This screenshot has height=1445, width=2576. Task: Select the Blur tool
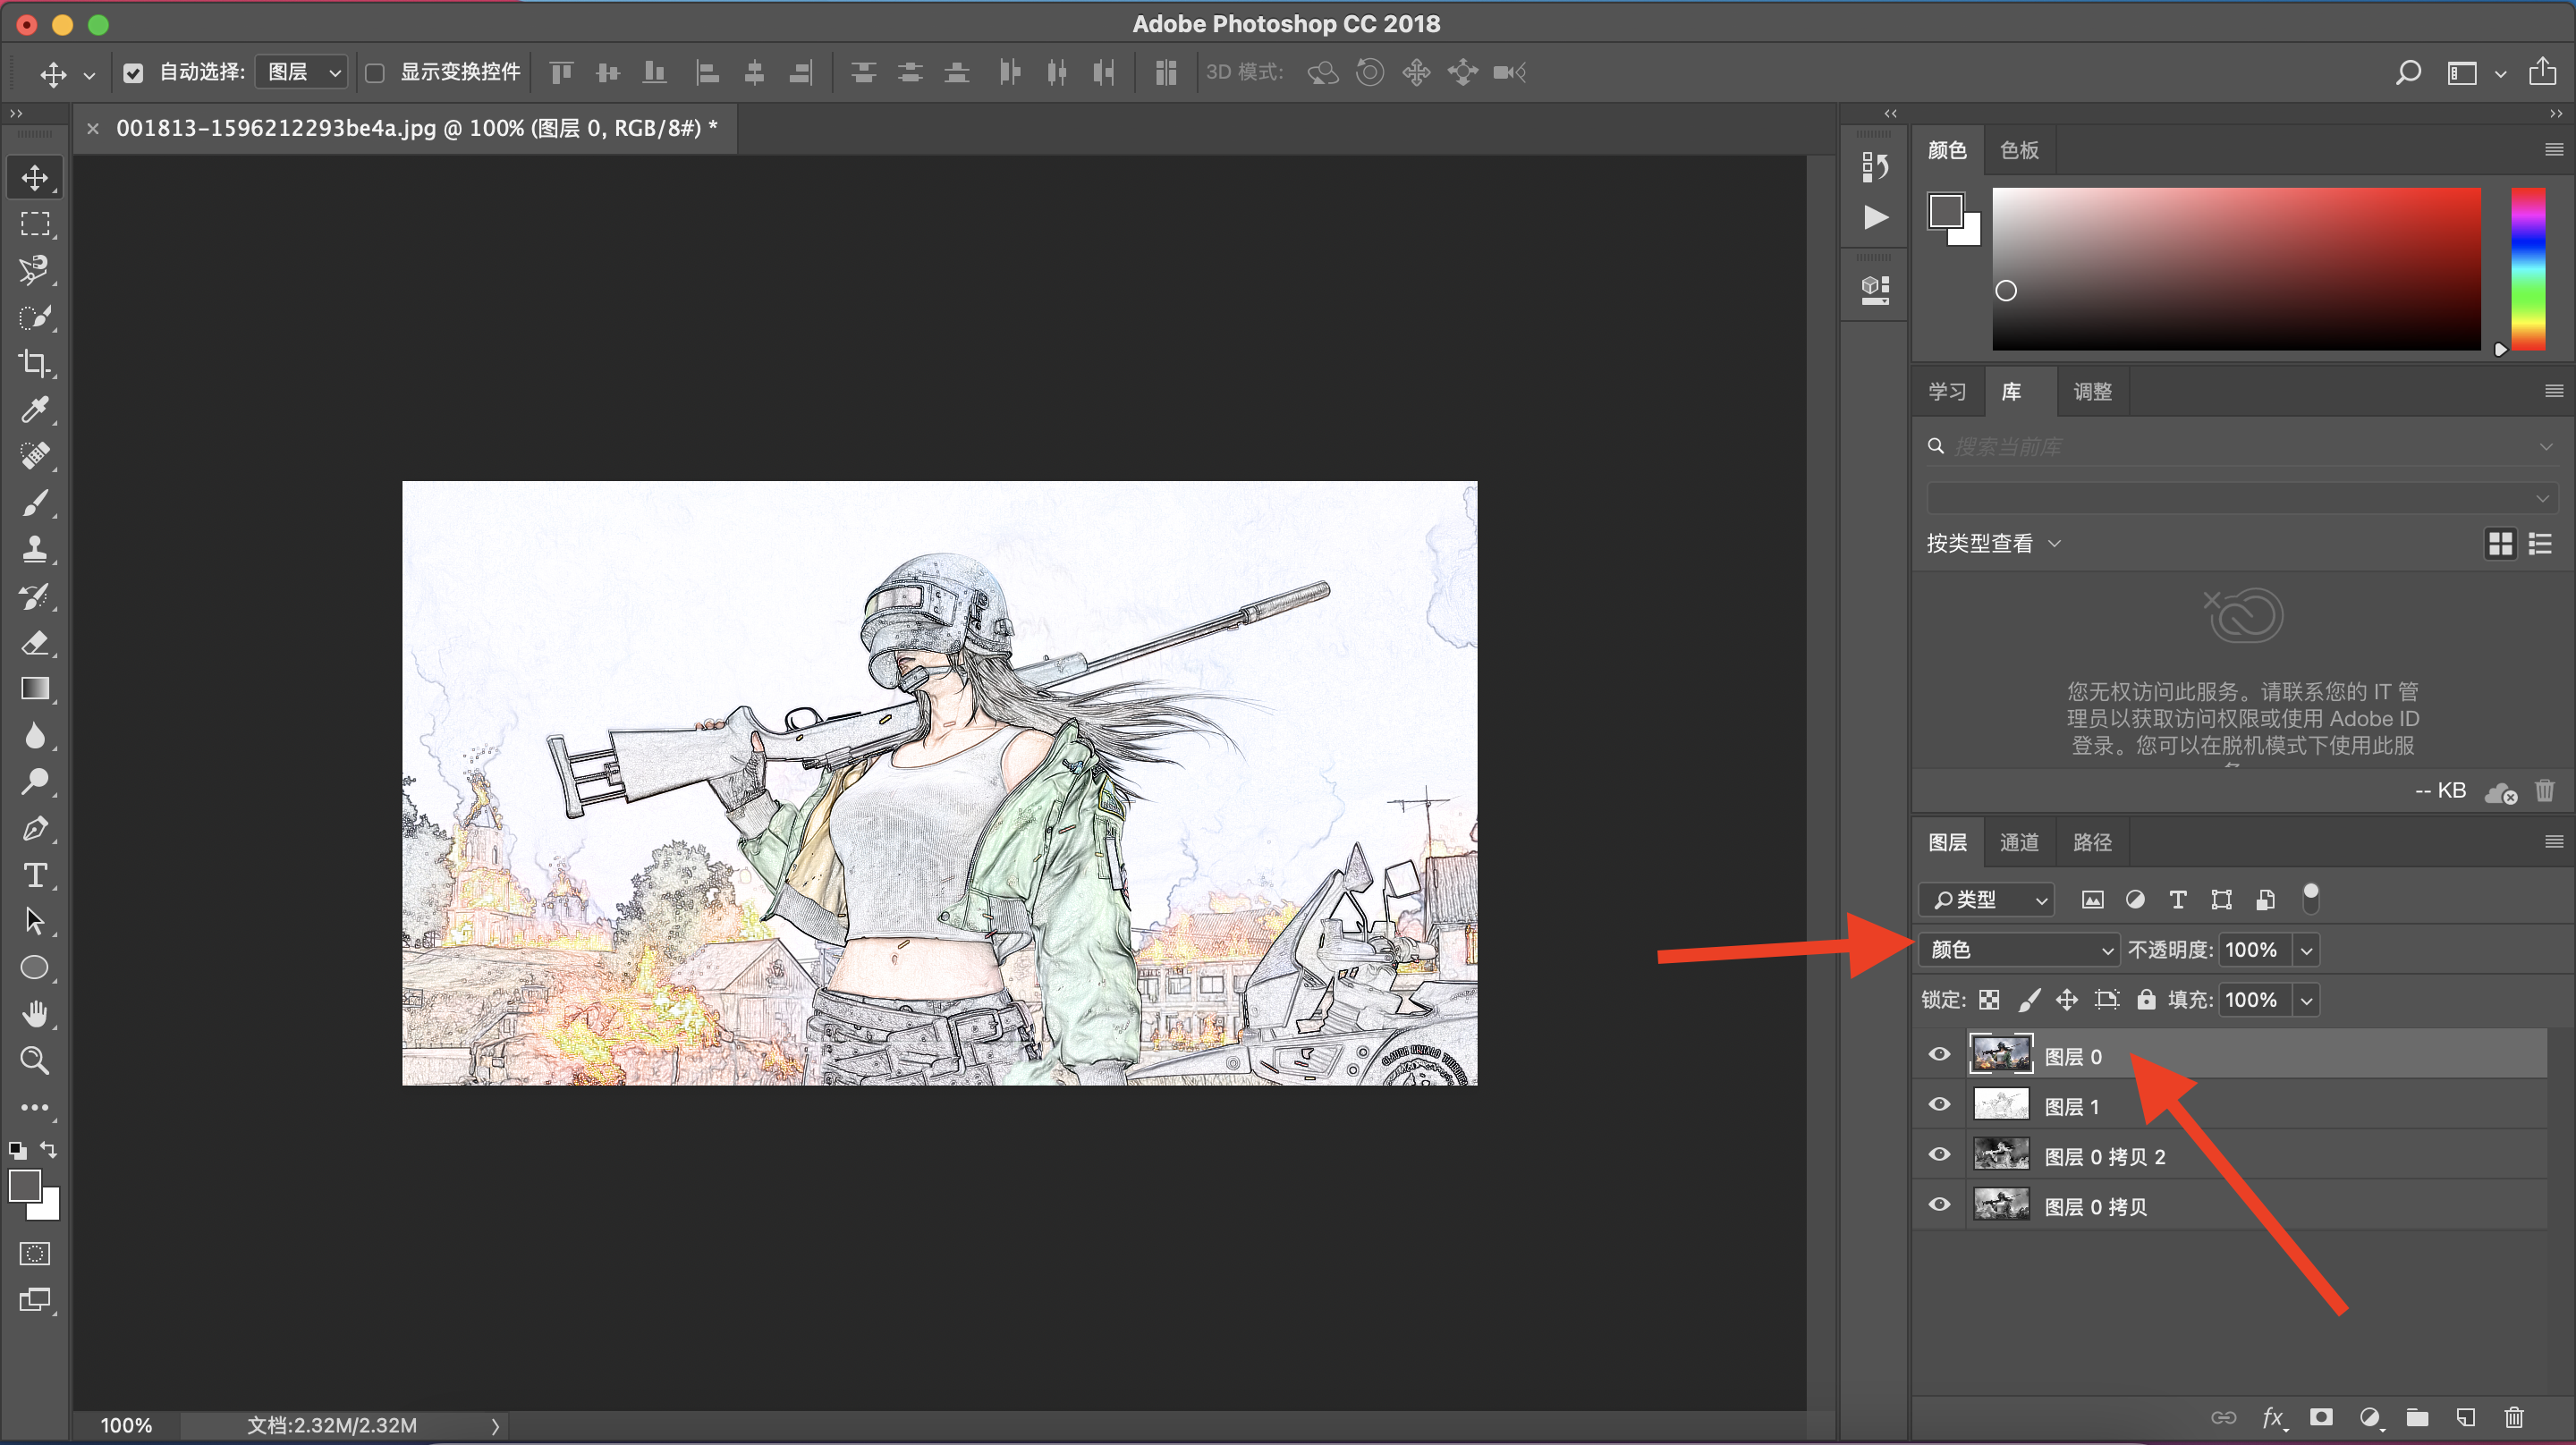(x=35, y=735)
